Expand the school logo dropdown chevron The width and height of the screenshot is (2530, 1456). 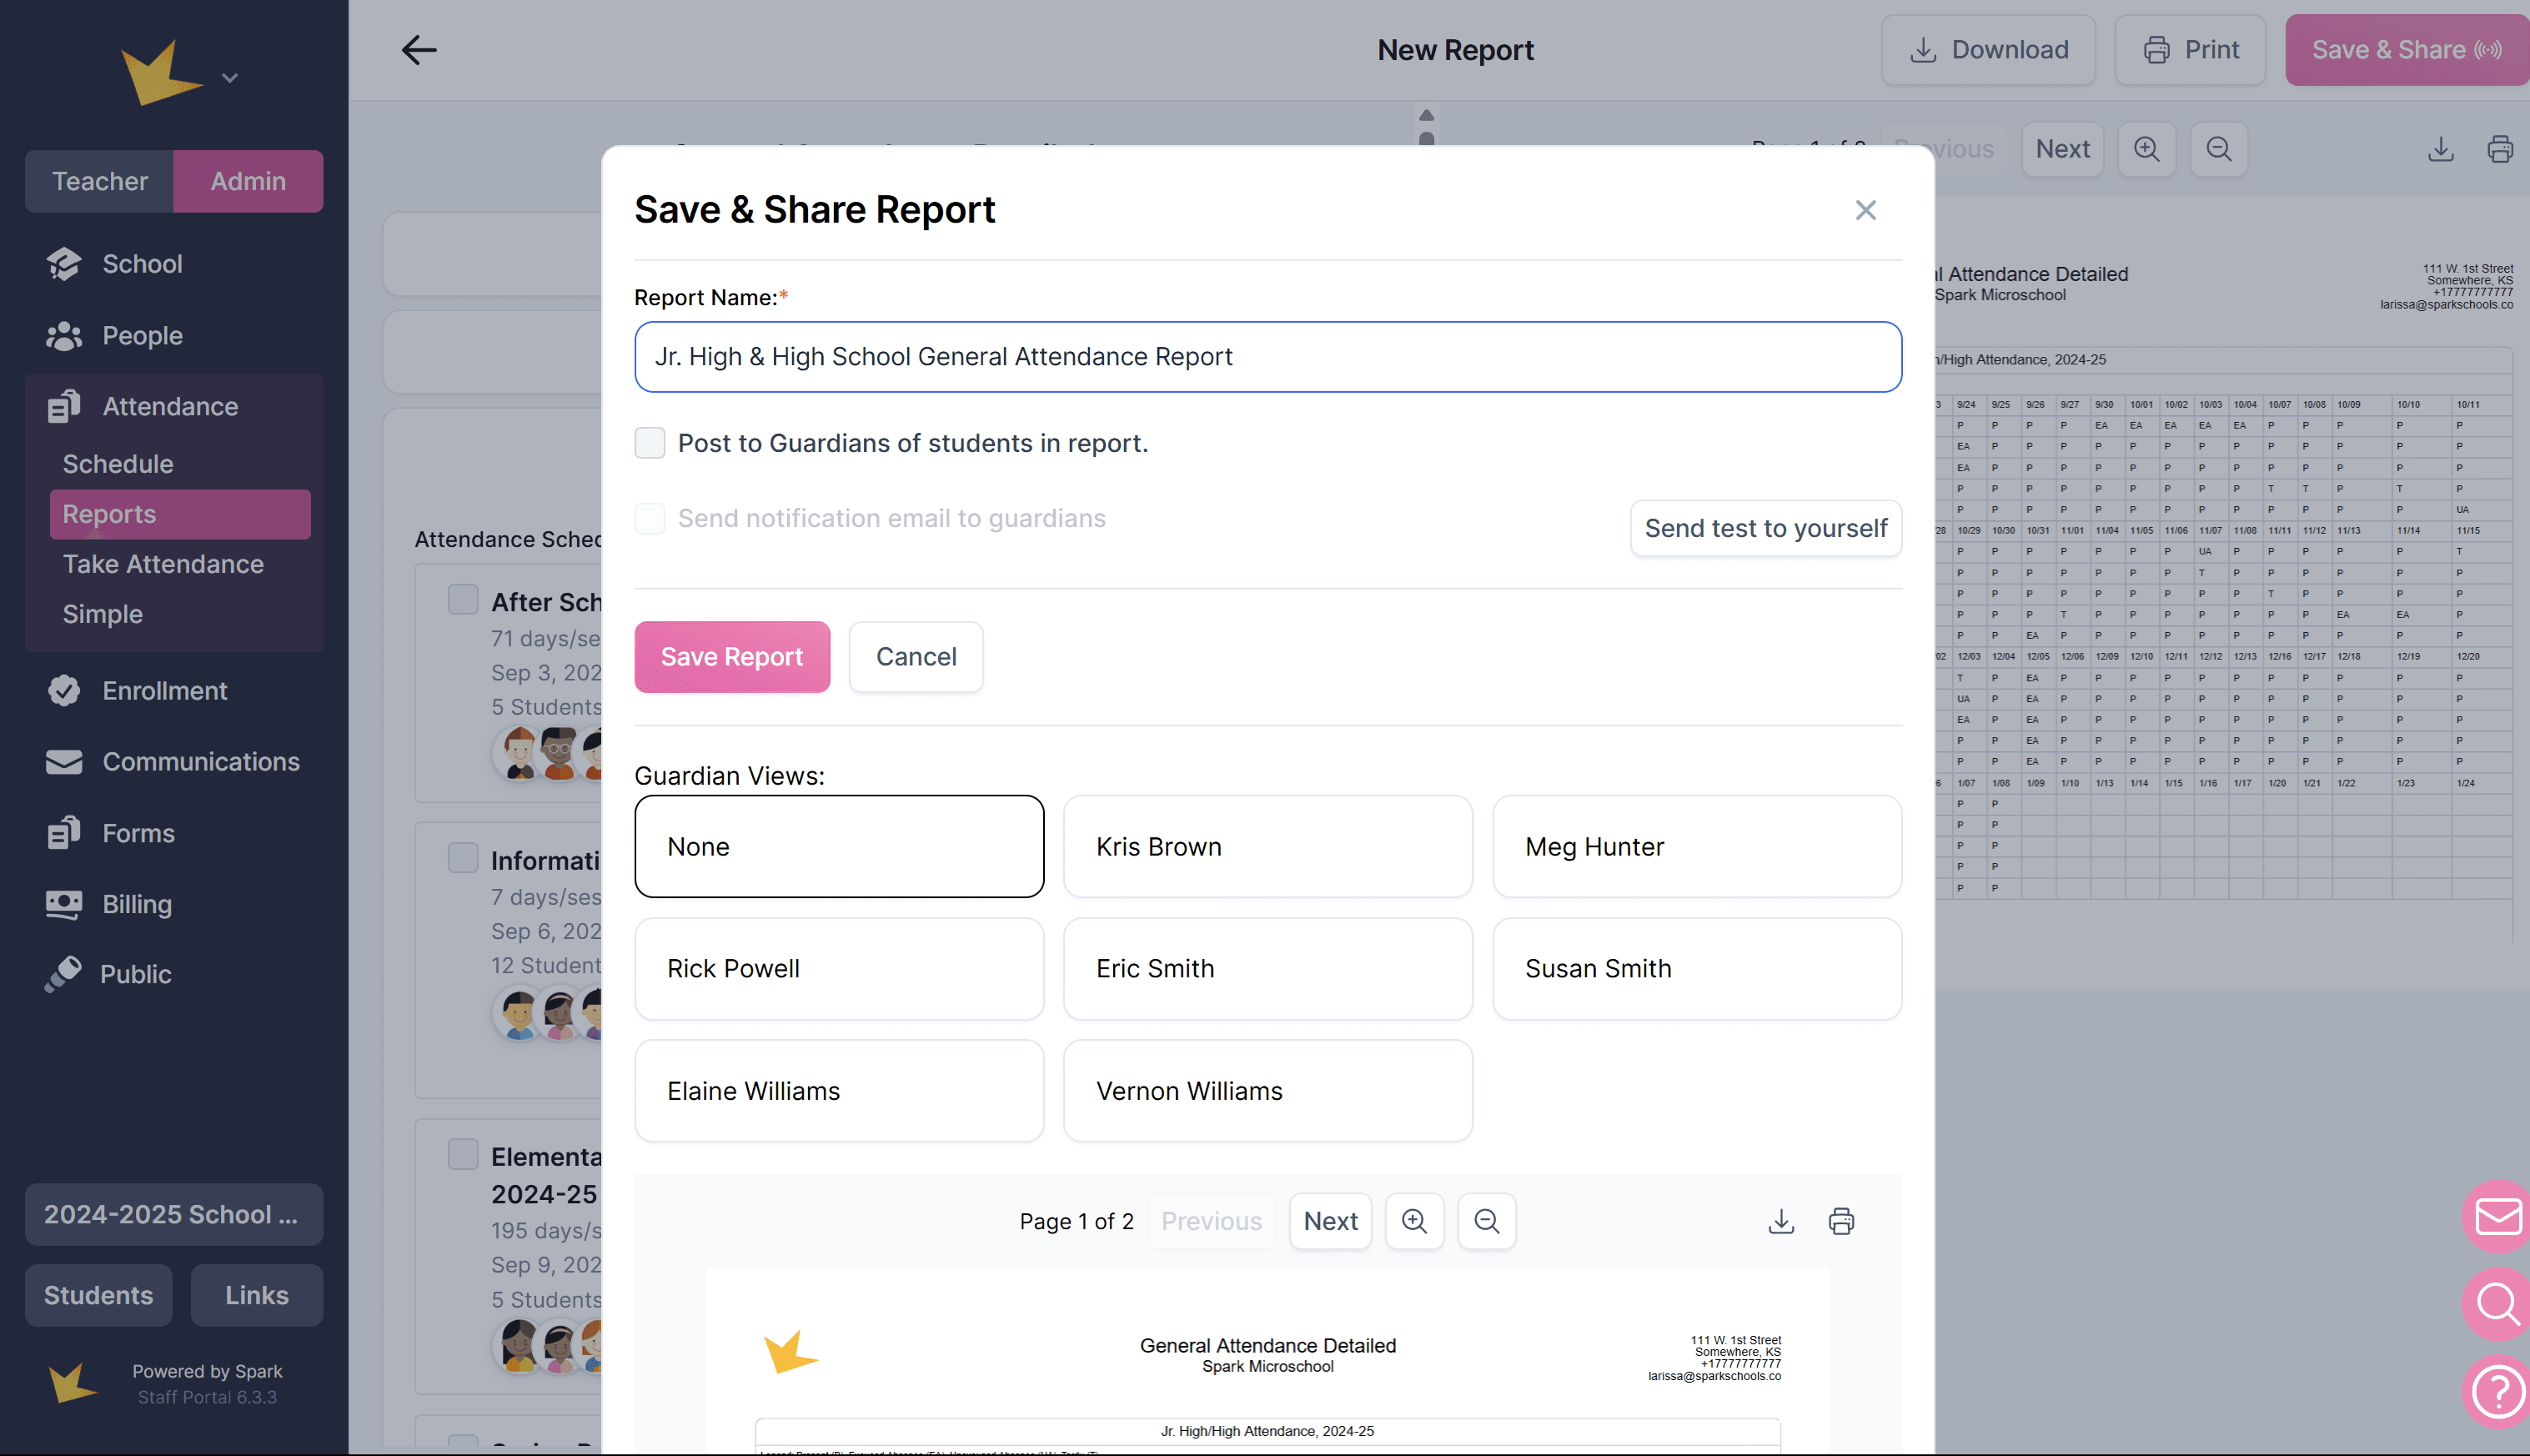point(230,78)
